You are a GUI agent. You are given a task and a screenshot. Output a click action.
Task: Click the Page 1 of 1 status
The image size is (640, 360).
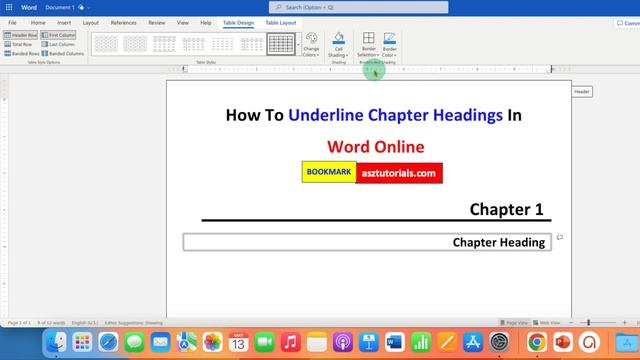pos(19,323)
